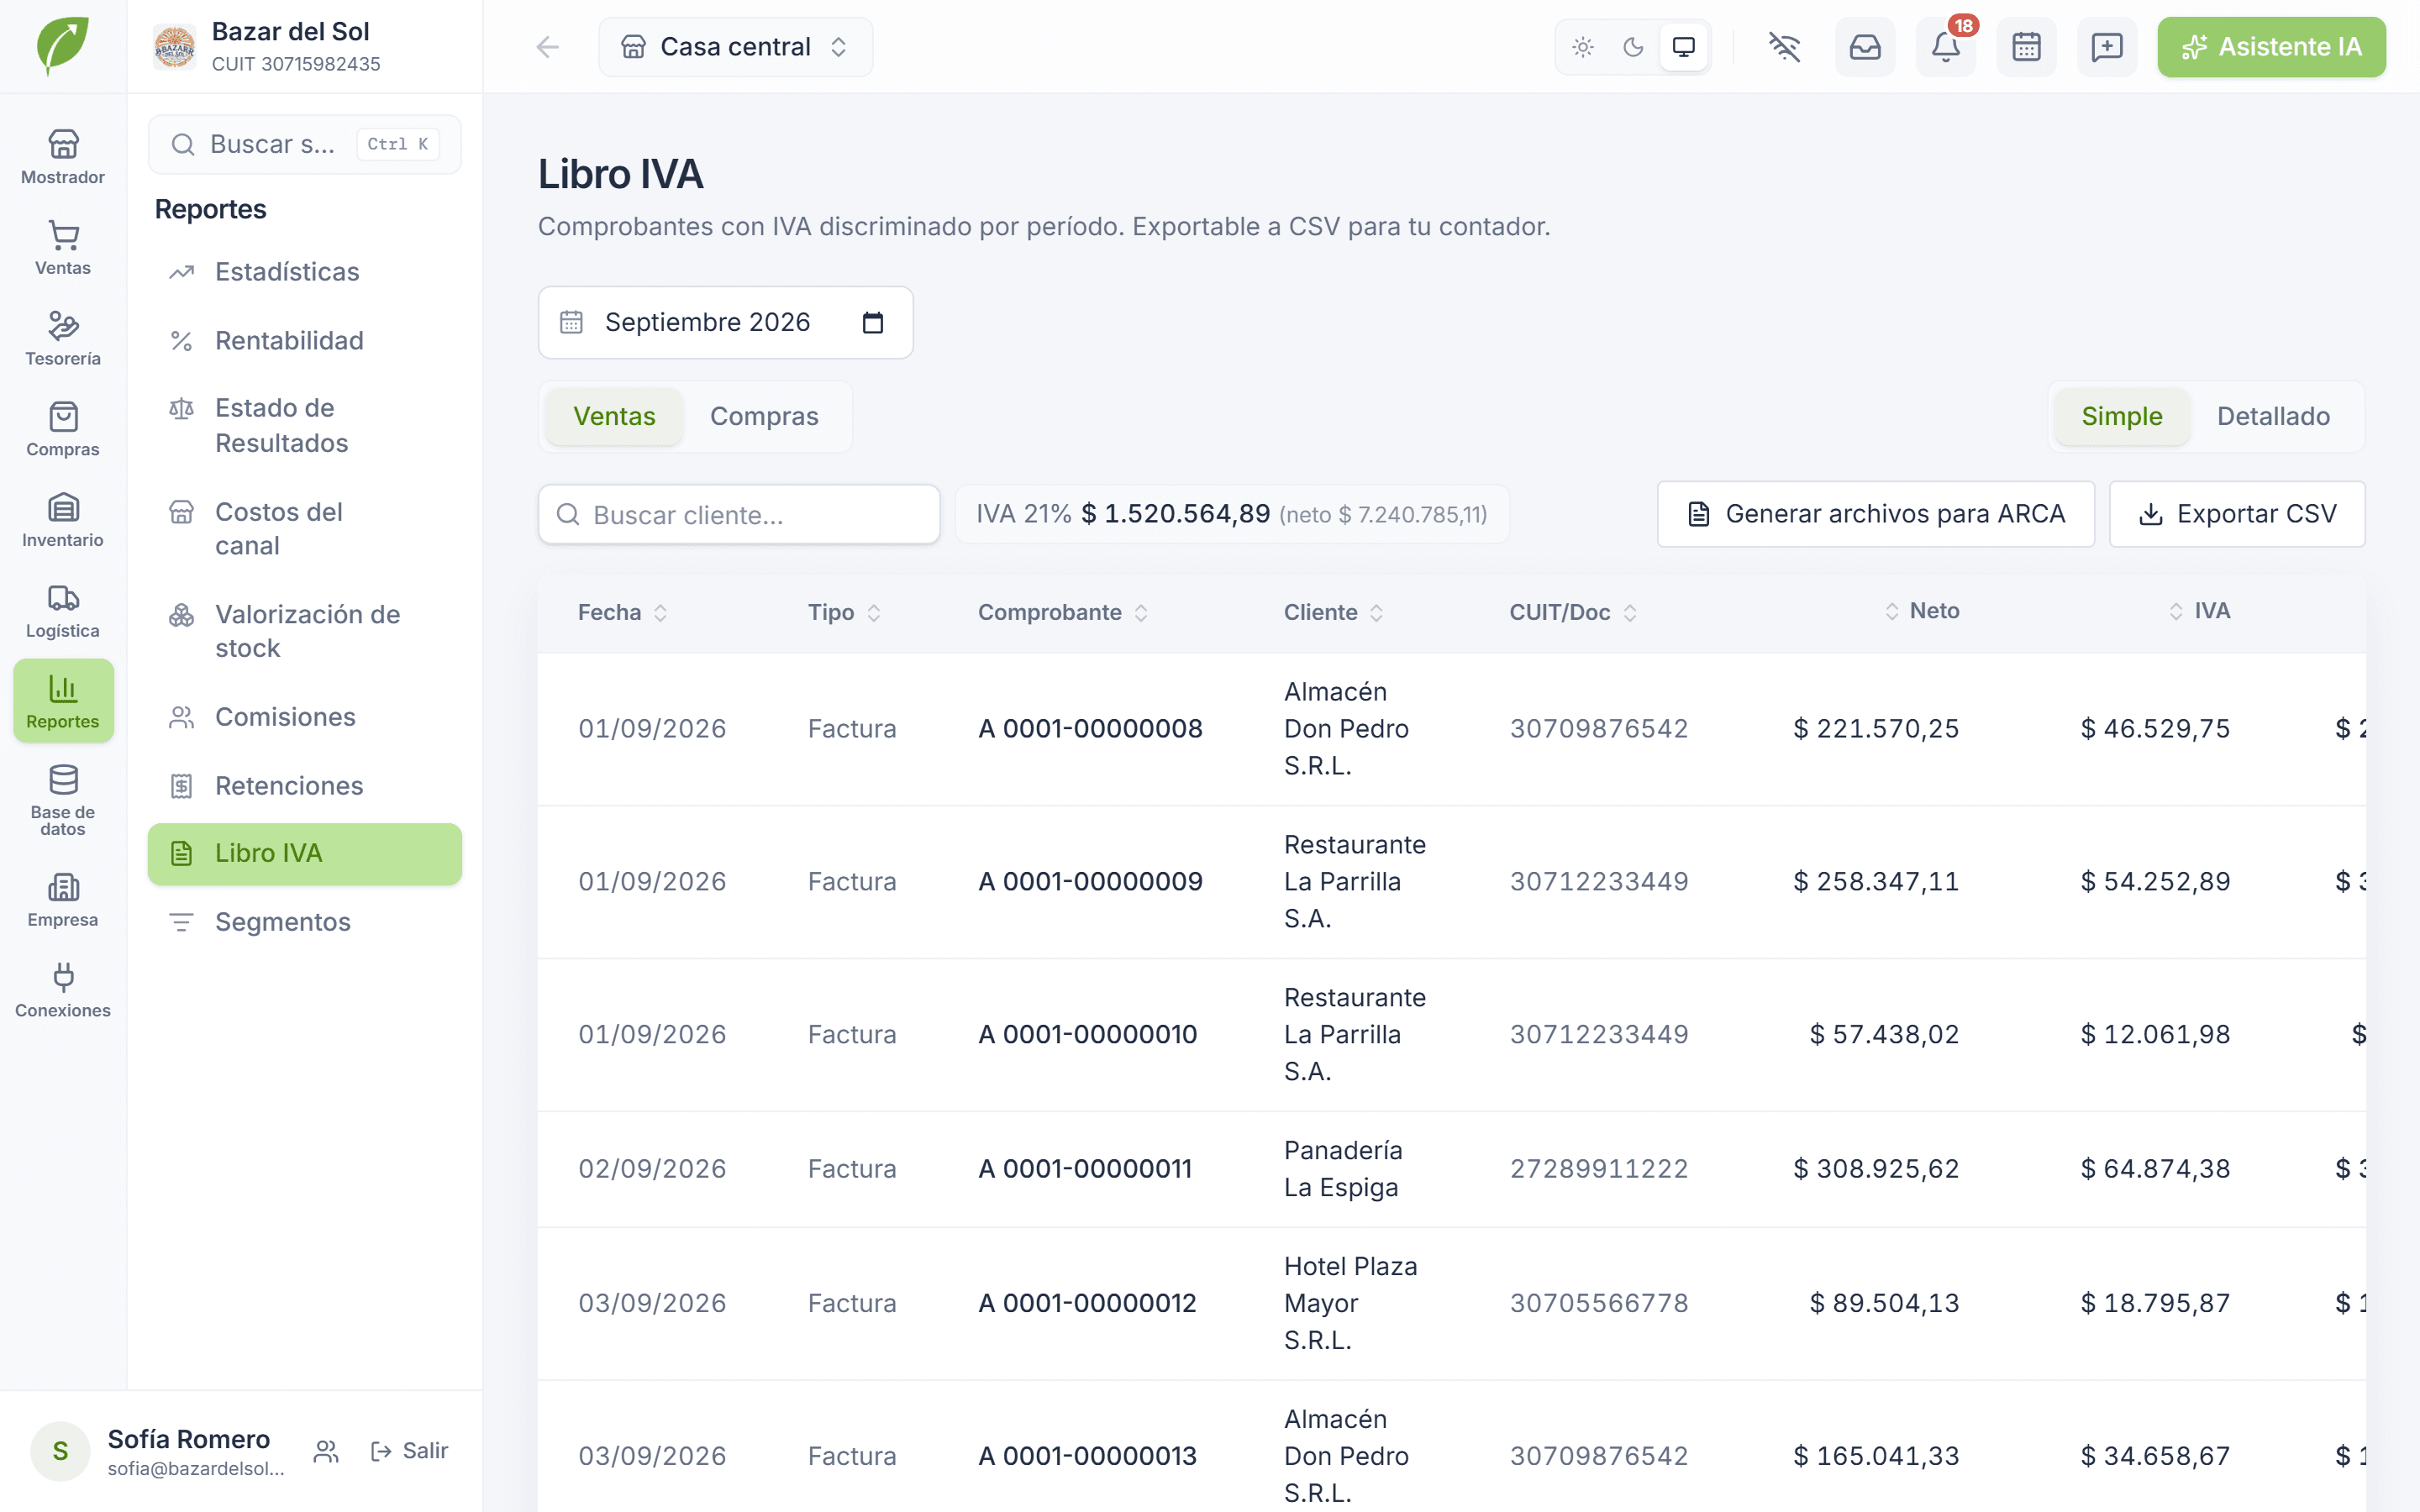
Task: Click the offline wifi status icon
Action: point(1784,47)
